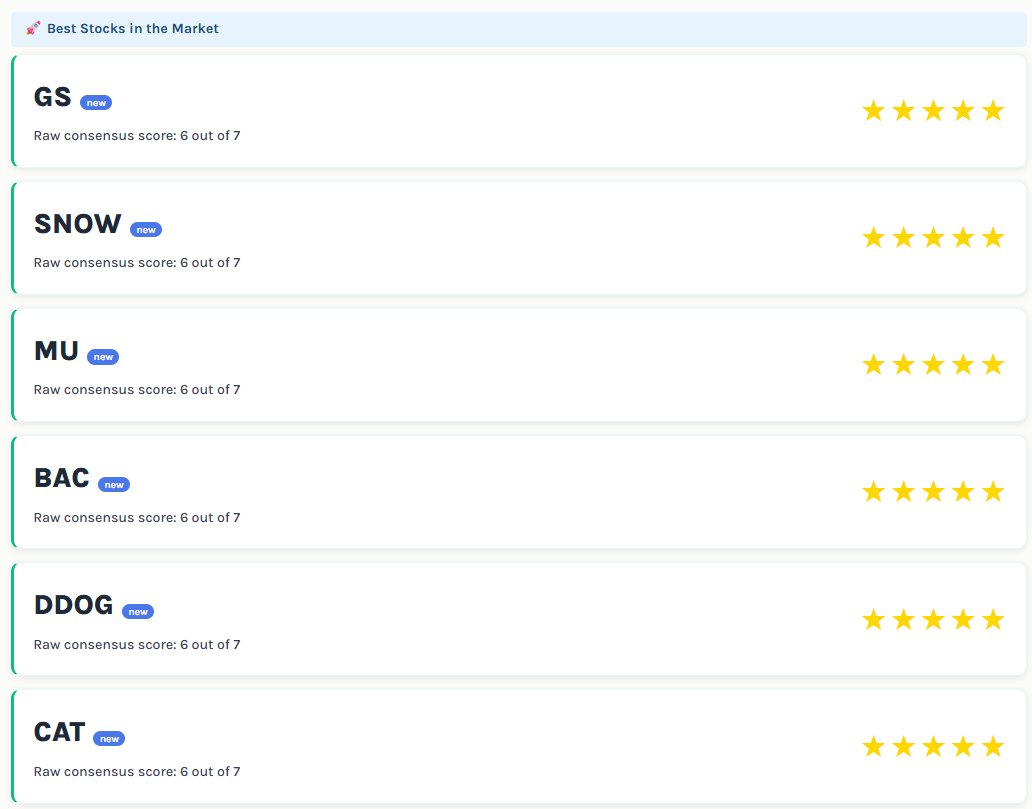Open the CAT stock ticker
Image resolution: width=1032 pixels, height=809 pixels.
point(60,732)
